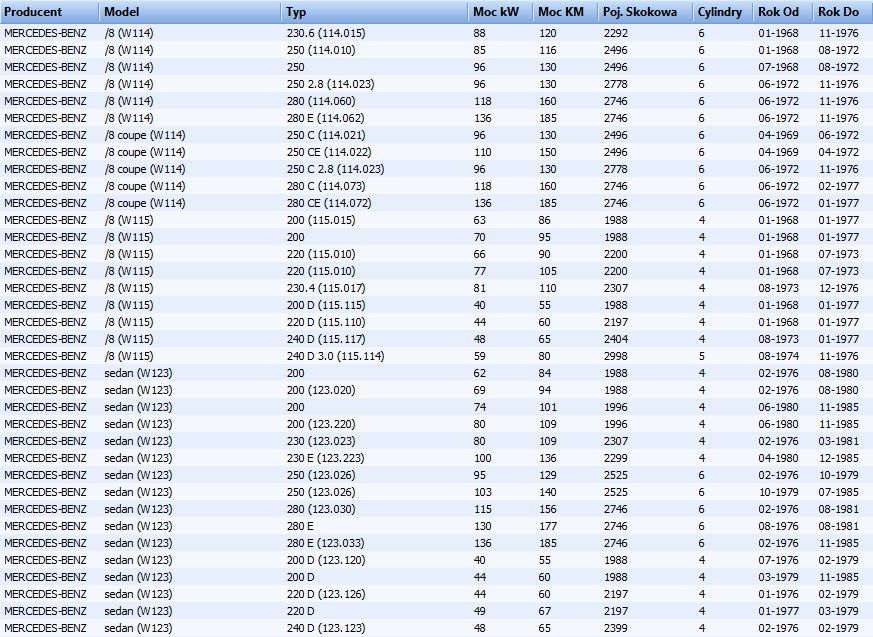Click the Rok Do date 10-1979

point(838,475)
